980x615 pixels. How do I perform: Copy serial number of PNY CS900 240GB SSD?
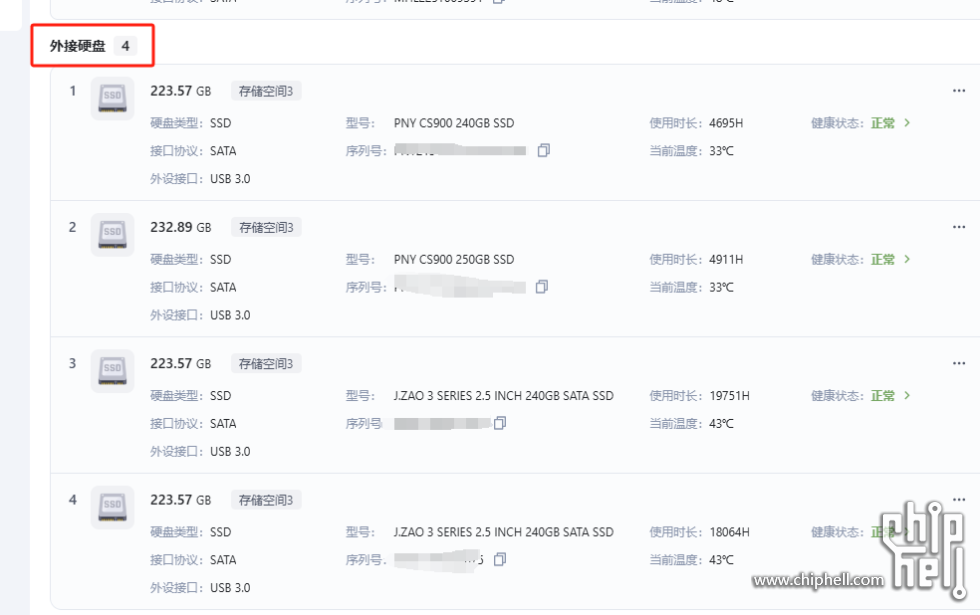(x=544, y=151)
